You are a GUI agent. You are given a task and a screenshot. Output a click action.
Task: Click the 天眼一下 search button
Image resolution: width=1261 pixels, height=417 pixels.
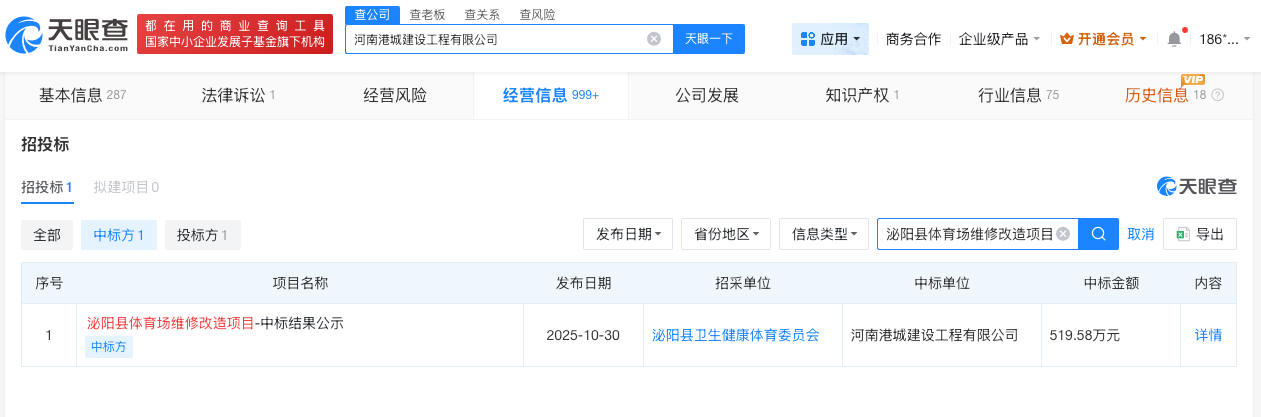pos(708,39)
